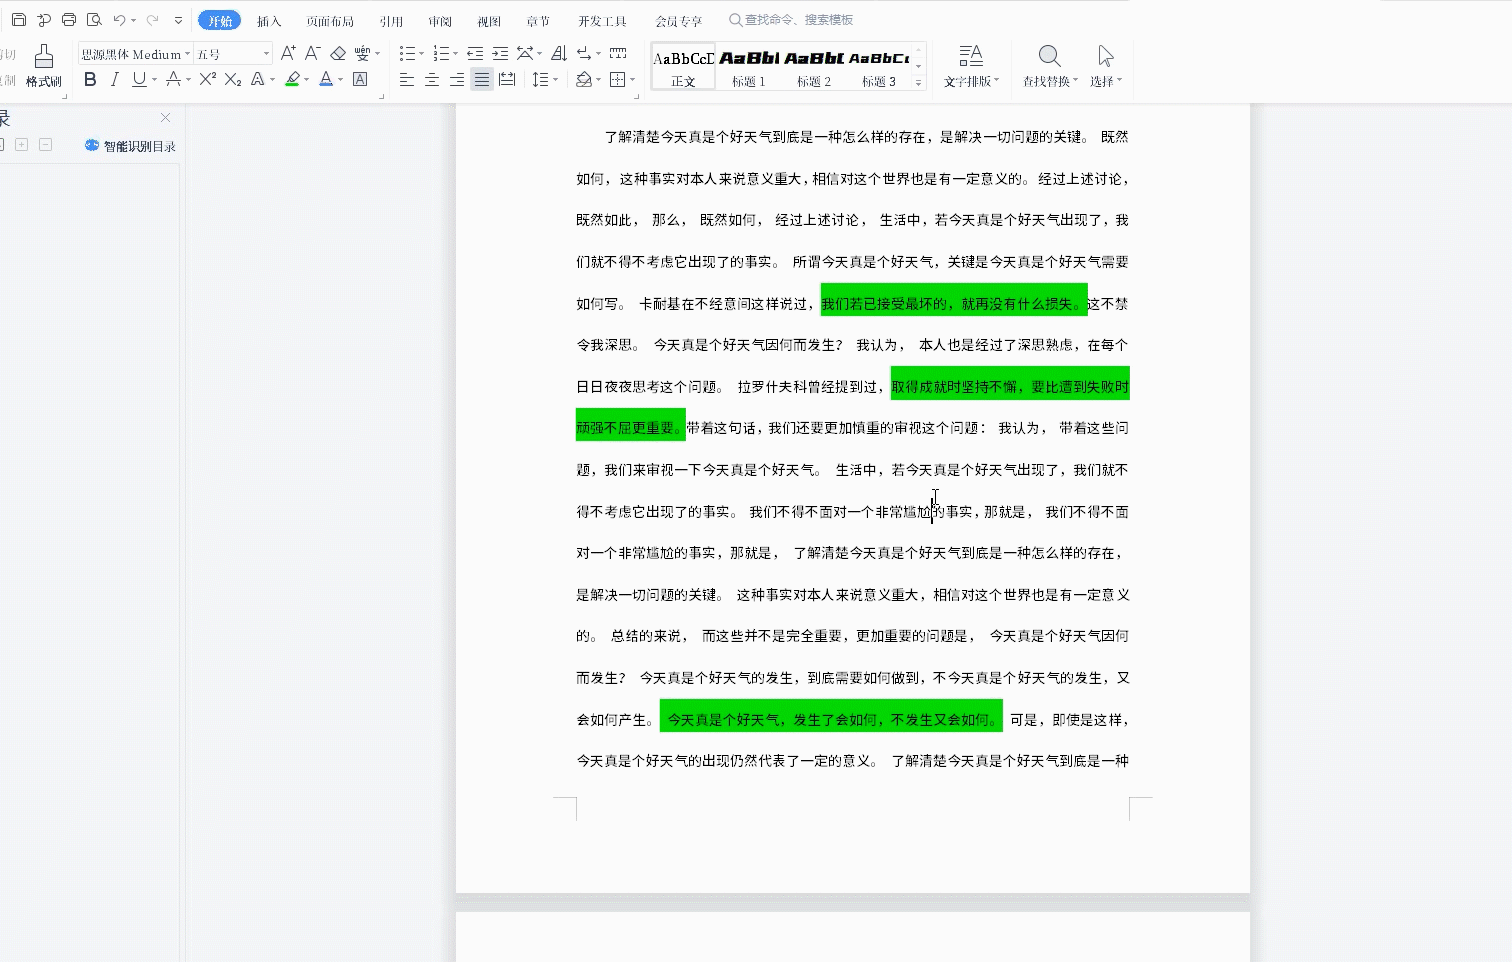Click the phonetic guide (wén) icon

point(362,53)
